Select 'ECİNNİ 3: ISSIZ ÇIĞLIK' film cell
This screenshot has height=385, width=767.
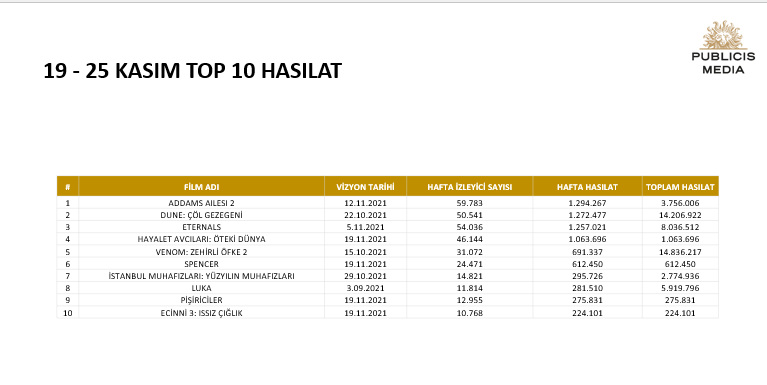click(x=202, y=313)
